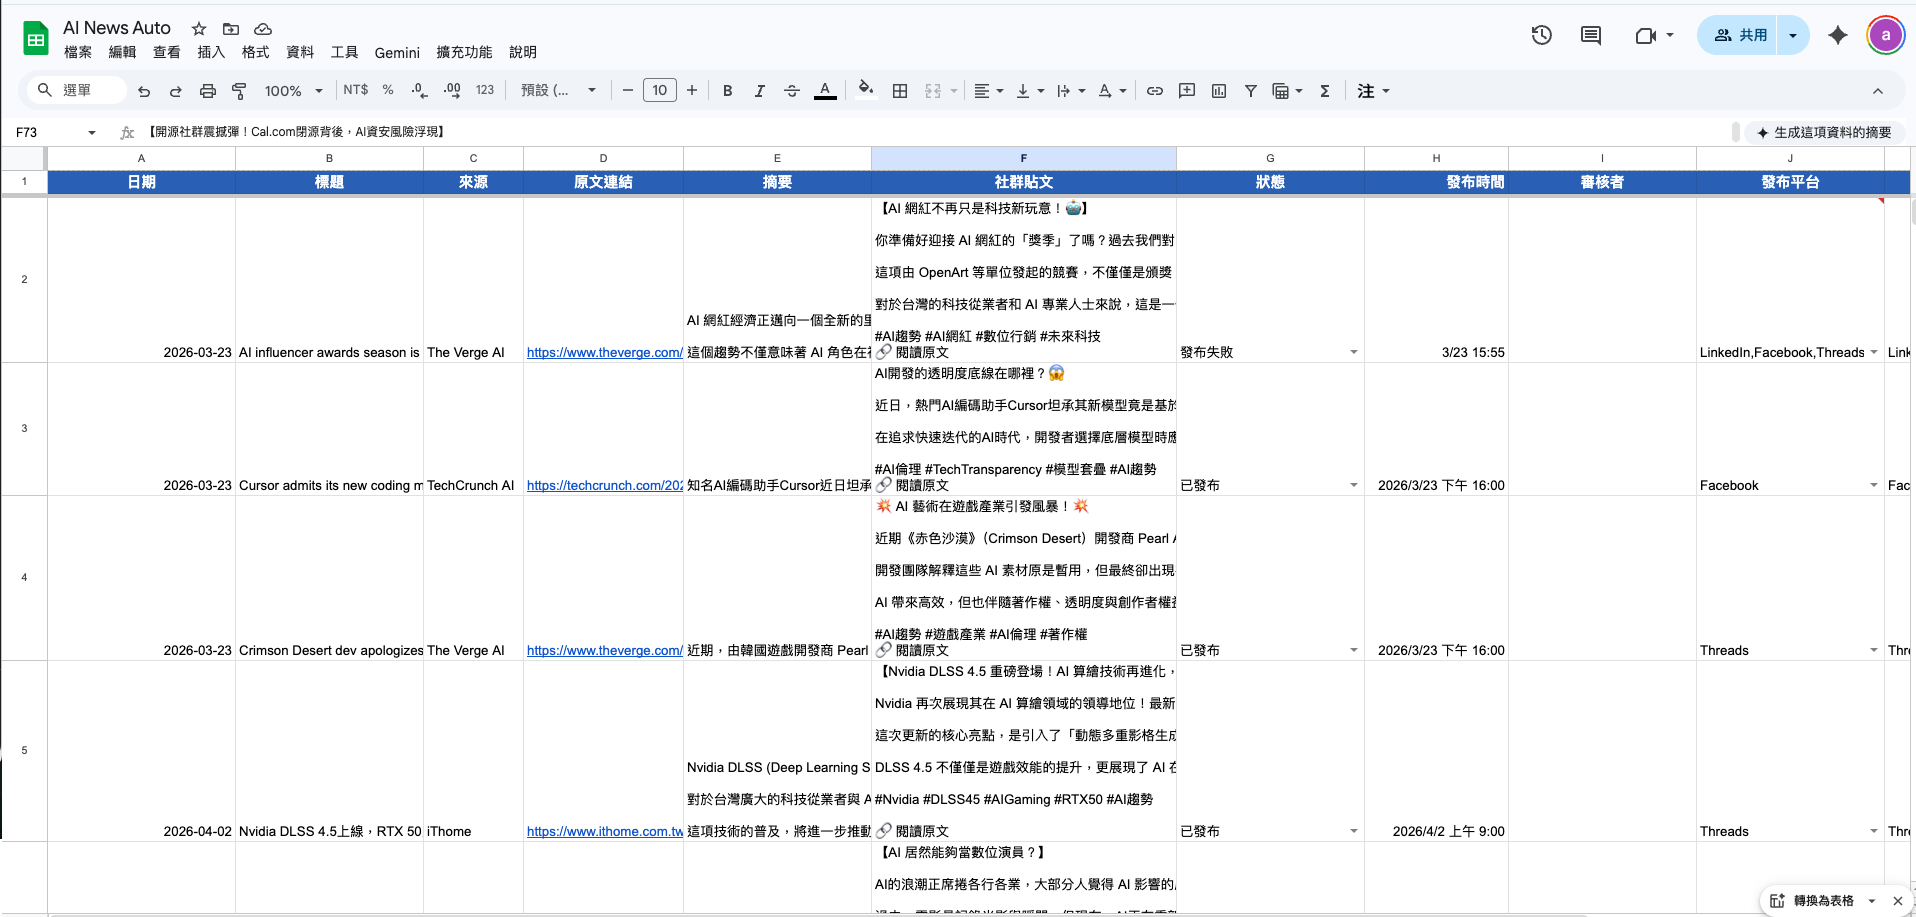Screen dimensions: 1916x917
Task: Open the 擴充功能 menu
Action: click(x=464, y=52)
